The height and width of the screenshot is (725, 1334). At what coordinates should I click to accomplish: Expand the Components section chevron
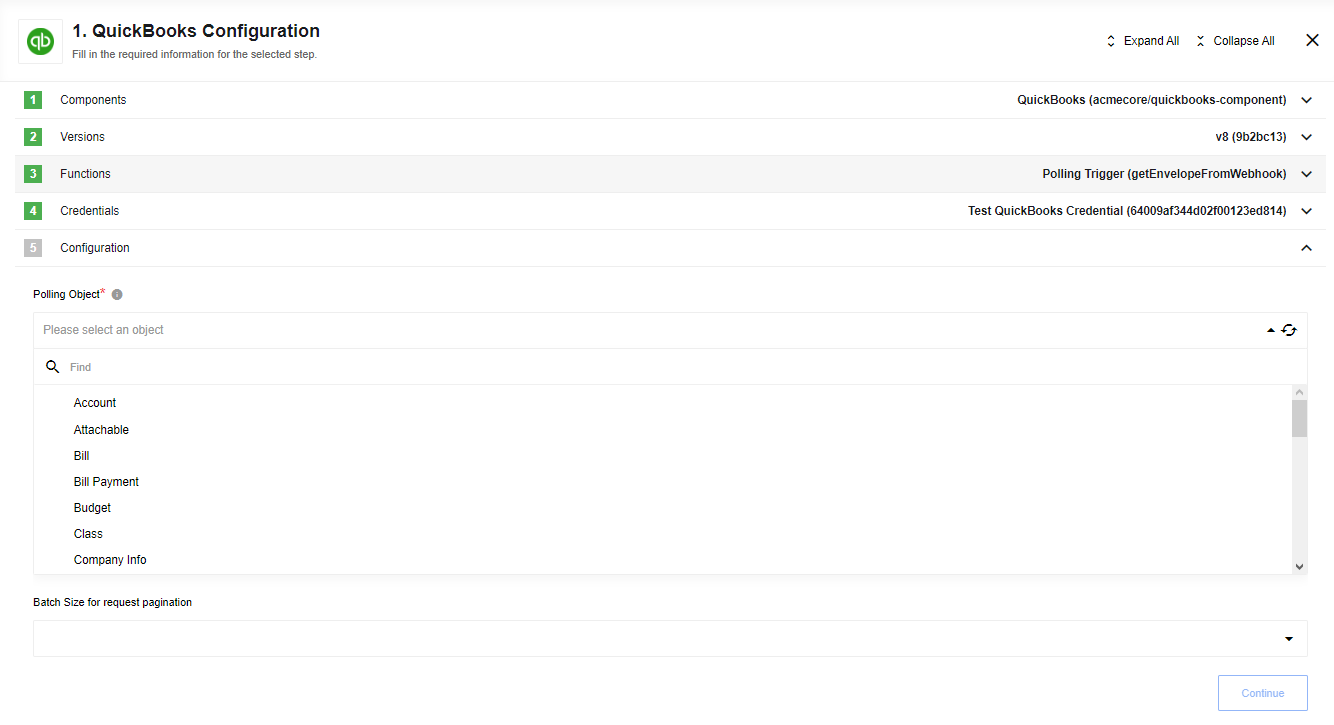pyautogui.click(x=1306, y=100)
